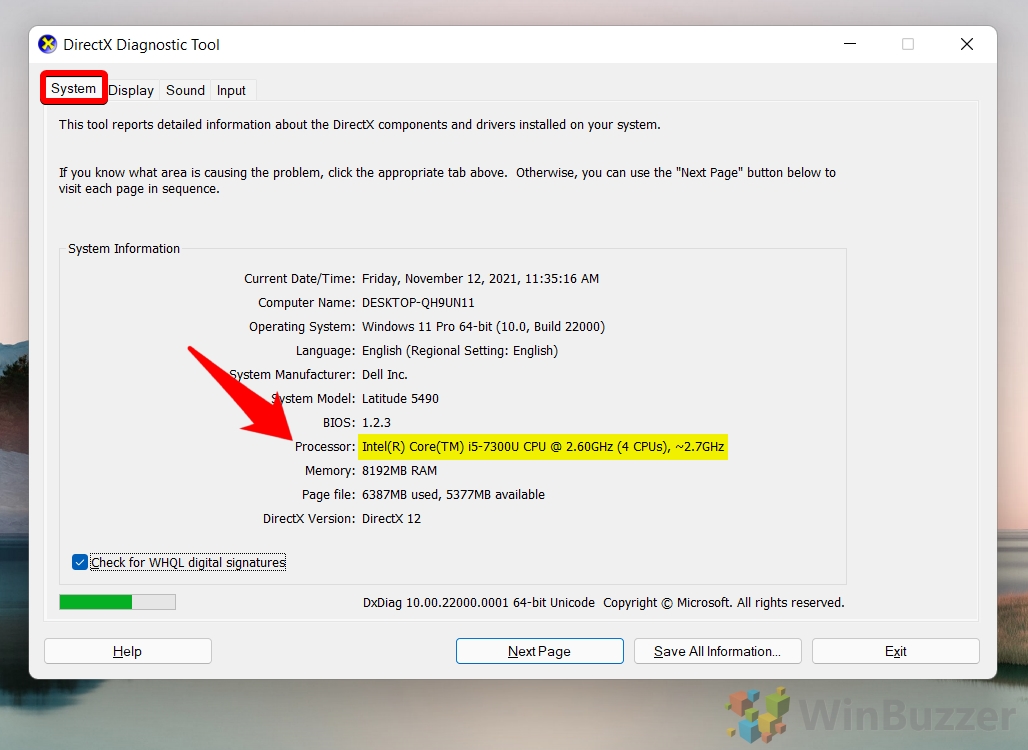Click the Current Date/Time value
This screenshot has height=750, width=1028.
481,279
